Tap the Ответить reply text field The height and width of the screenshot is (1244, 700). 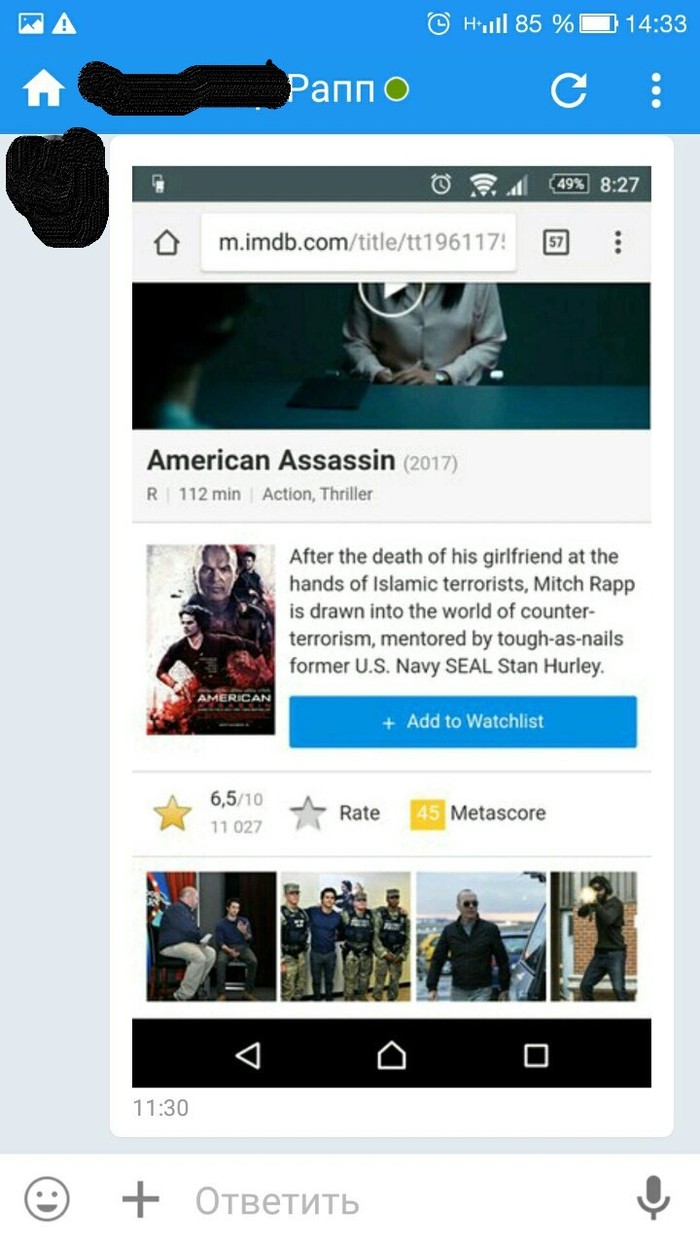(x=400, y=1200)
